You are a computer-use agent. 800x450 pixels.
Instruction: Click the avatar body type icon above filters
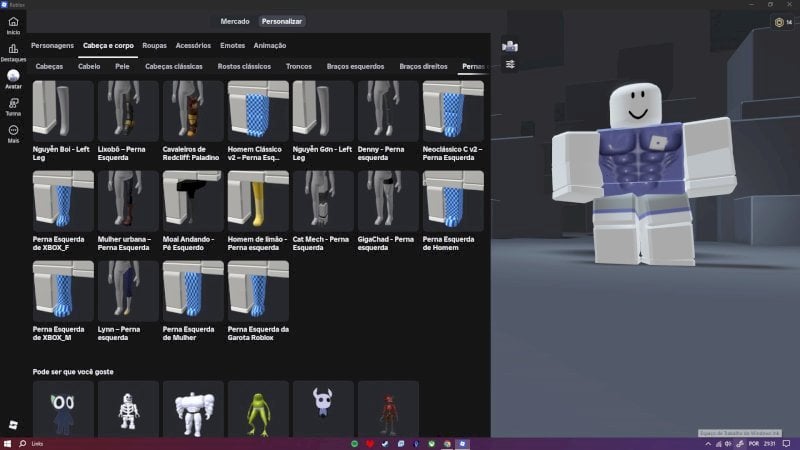point(510,46)
